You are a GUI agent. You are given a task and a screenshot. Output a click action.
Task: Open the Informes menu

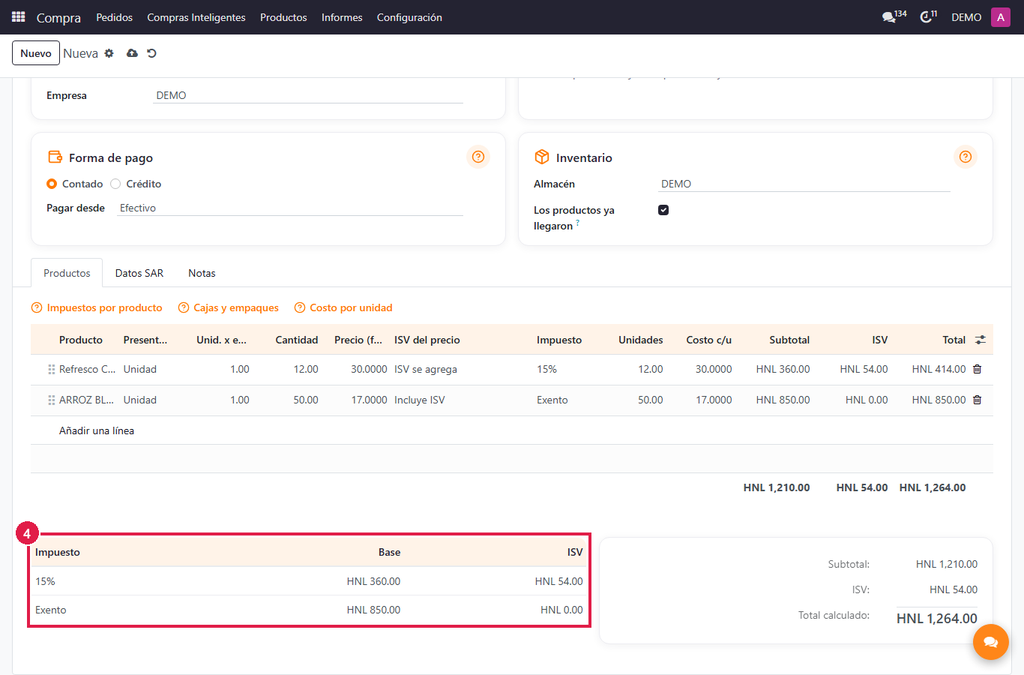click(x=342, y=18)
